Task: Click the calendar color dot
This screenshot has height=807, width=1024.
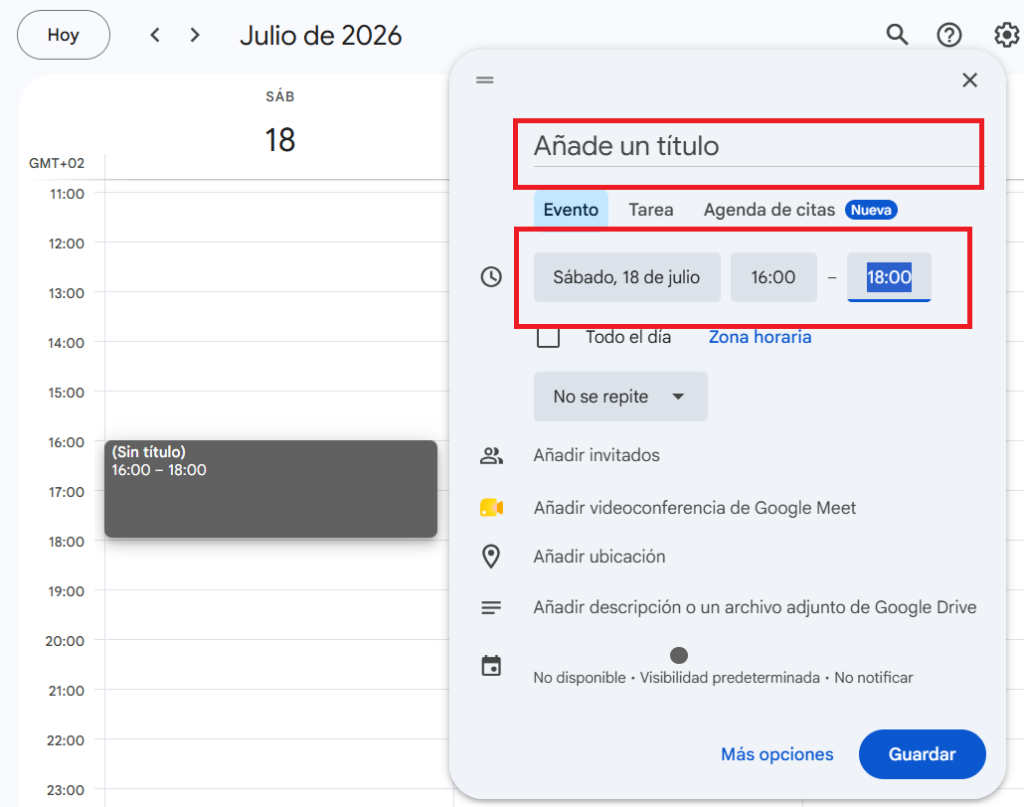Action: (x=679, y=655)
